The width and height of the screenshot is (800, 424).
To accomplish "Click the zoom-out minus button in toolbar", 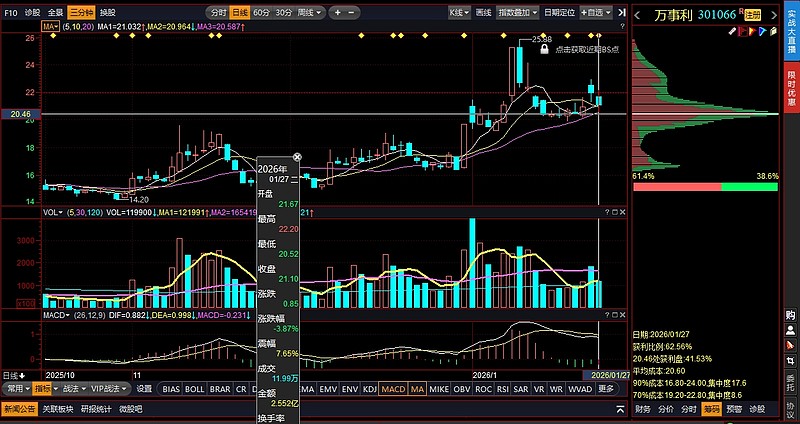I will 351,13.
